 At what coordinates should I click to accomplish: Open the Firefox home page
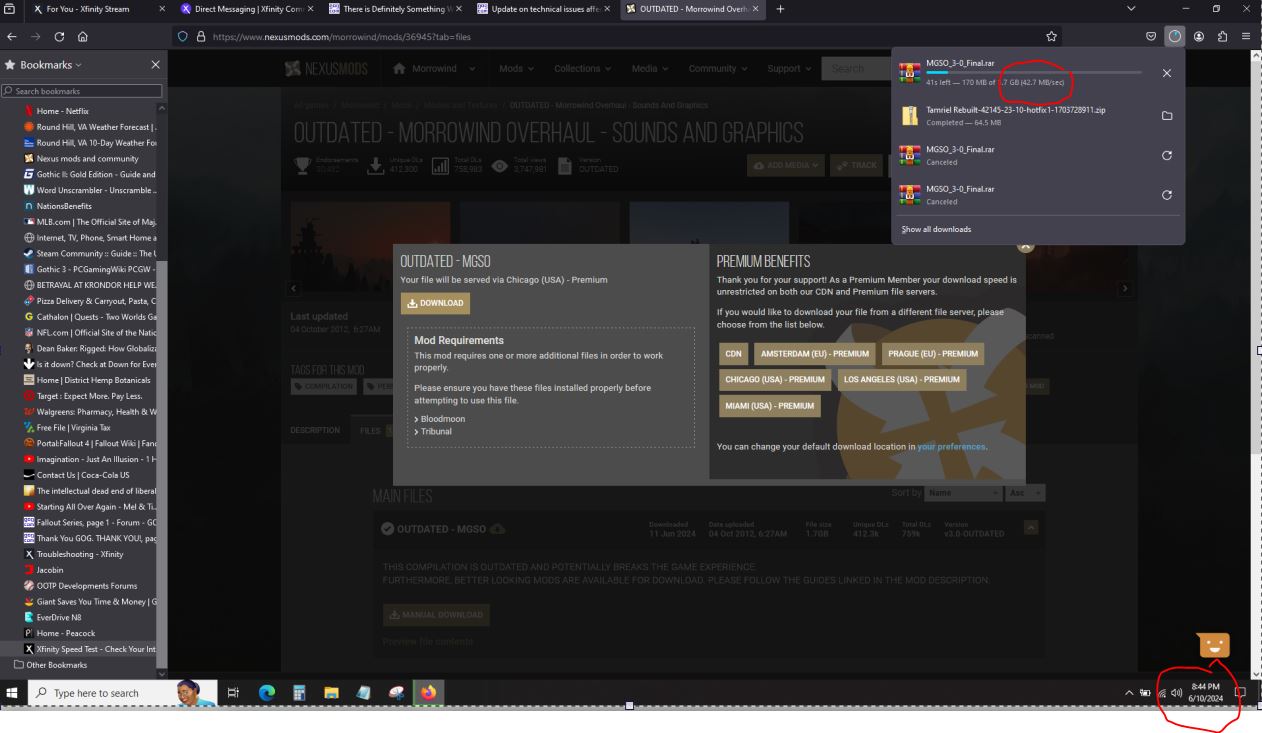pyautogui.click(x=84, y=37)
